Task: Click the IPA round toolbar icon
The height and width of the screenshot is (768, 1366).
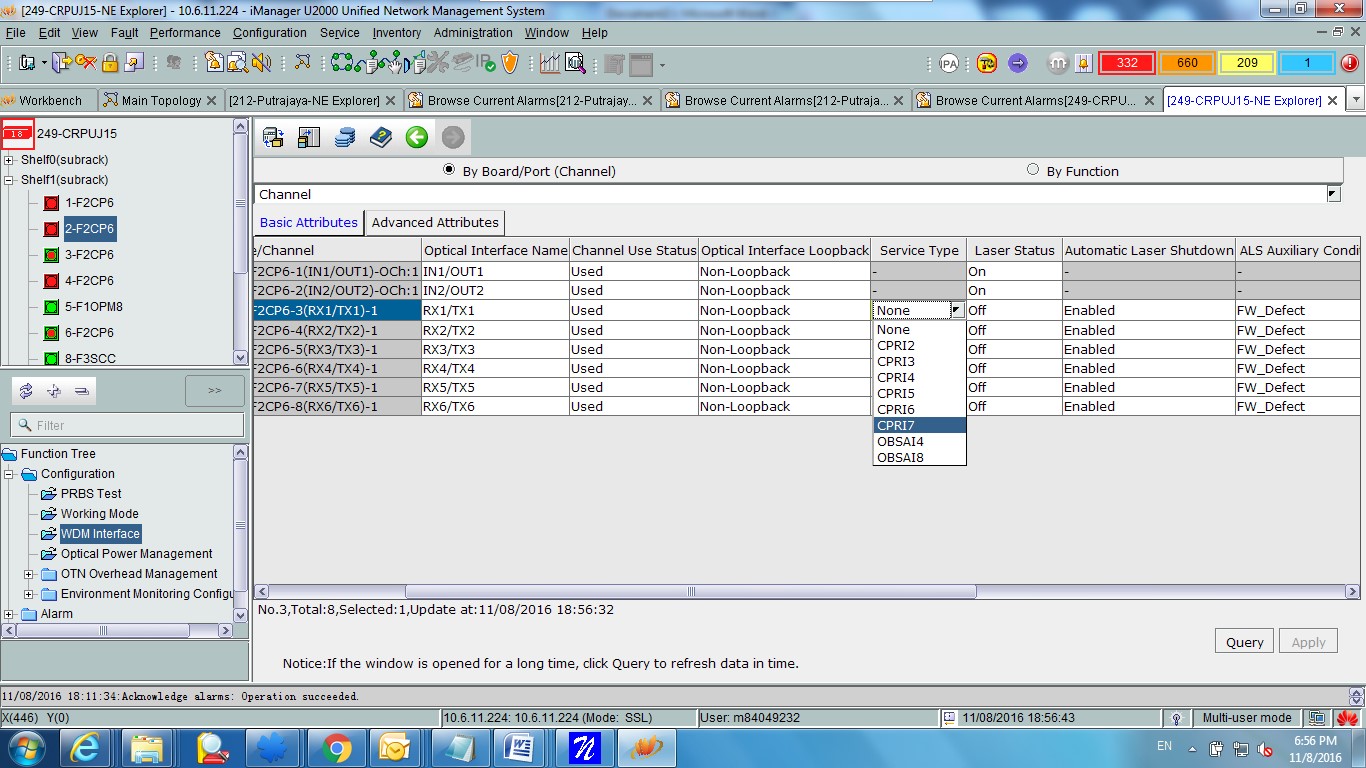Action: tap(949, 63)
